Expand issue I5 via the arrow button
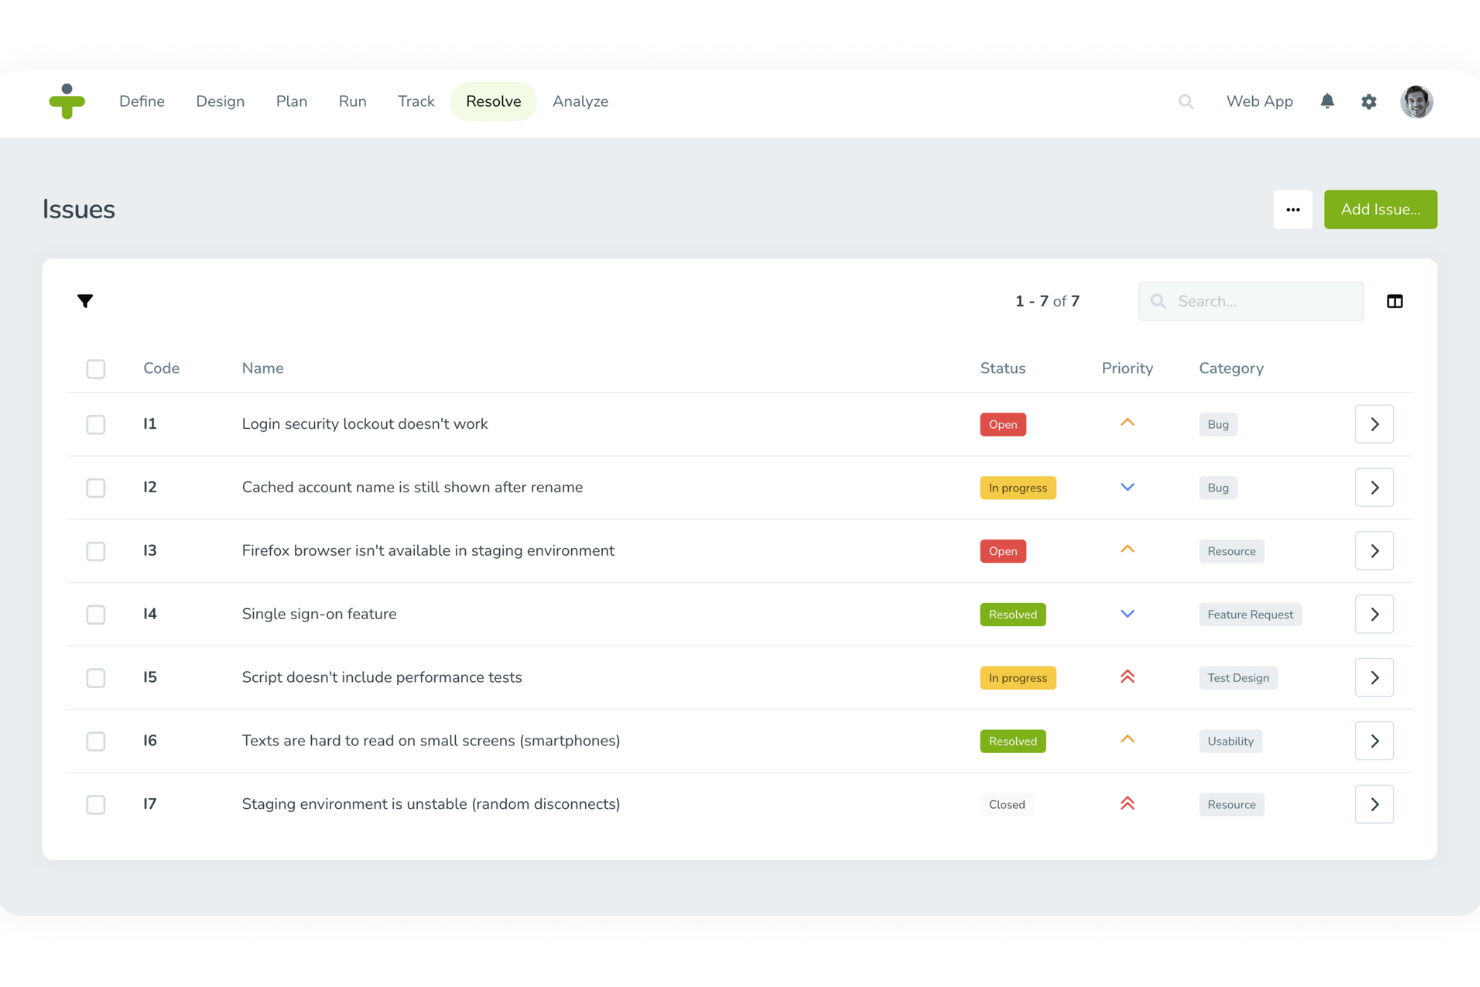 tap(1374, 677)
